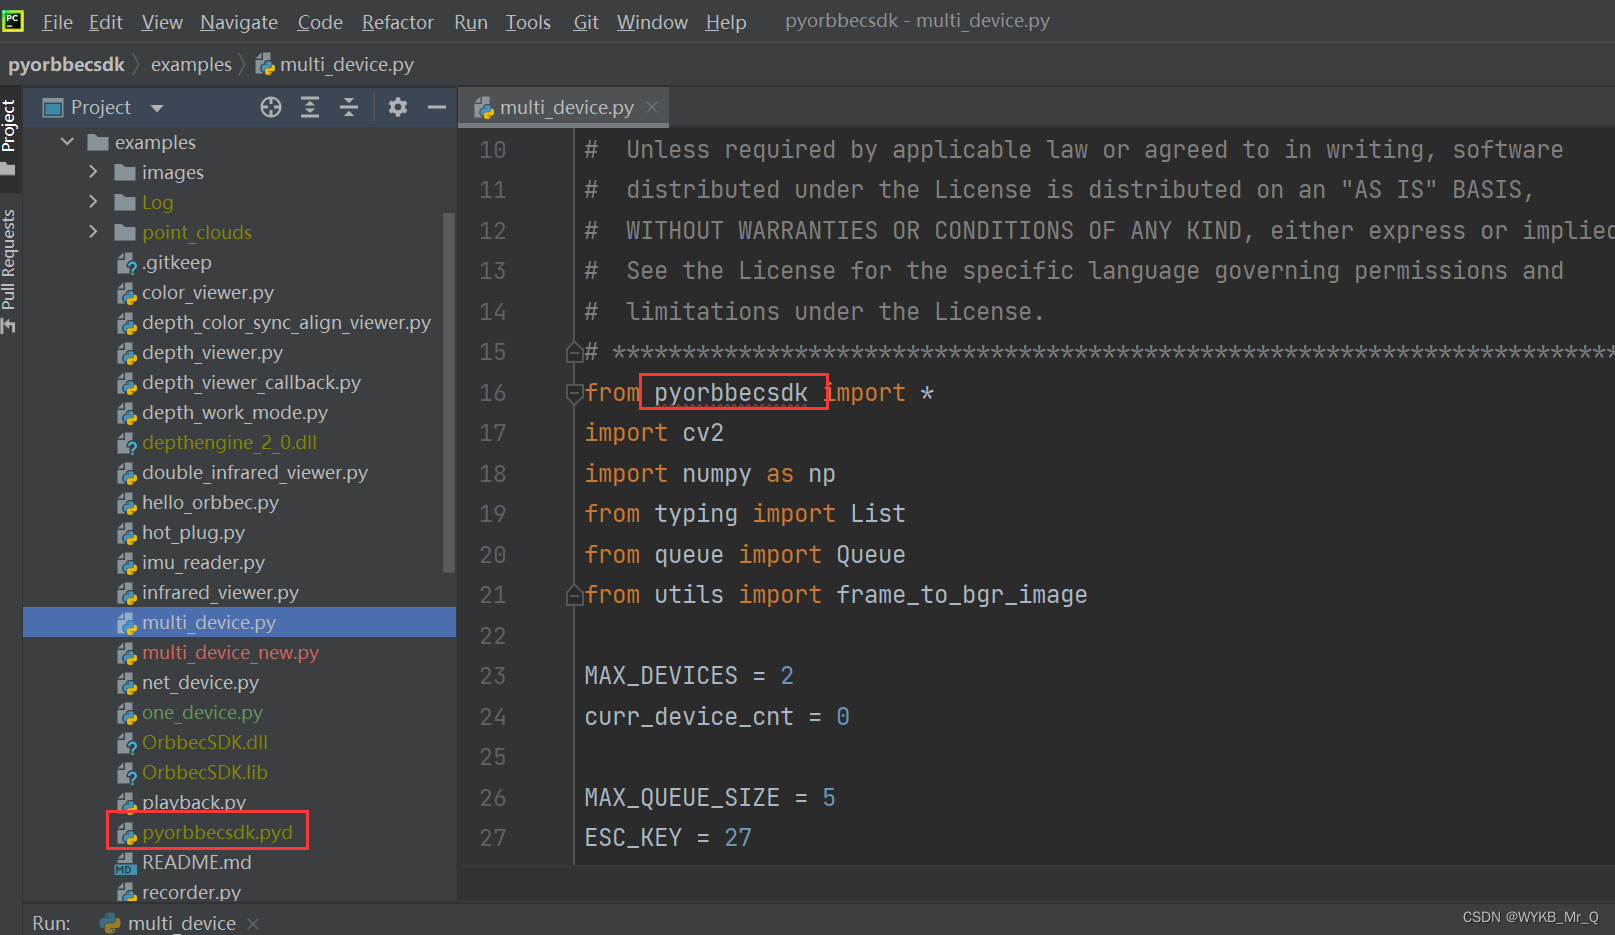1615x935 pixels.
Task: Click the Project tree vertical scrollbar
Action: coord(449,392)
